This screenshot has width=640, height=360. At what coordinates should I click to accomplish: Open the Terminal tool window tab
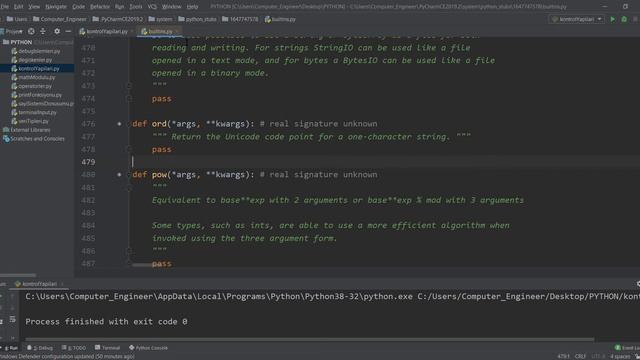pos(107,348)
